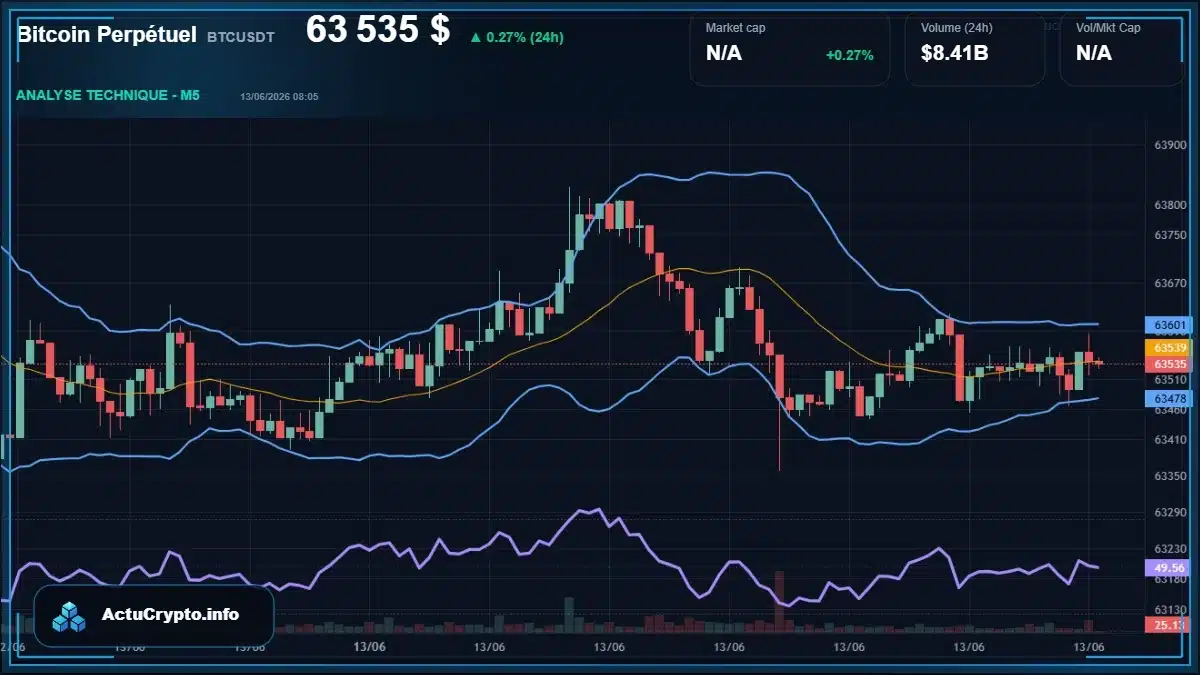Click the green up-arrow change indicator

pos(475,38)
